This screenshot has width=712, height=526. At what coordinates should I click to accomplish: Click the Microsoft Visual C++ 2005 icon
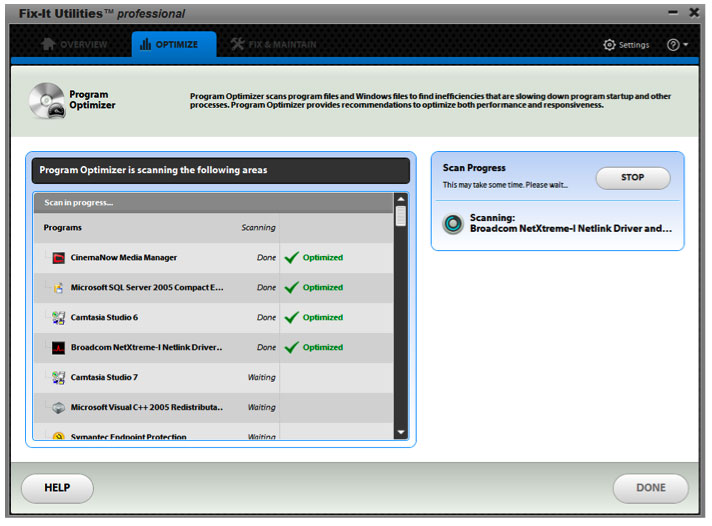pyautogui.click(x=59, y=408)
